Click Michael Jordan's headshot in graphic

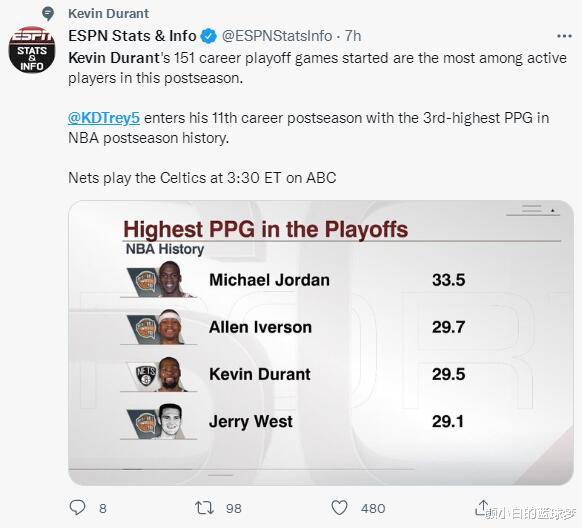[x=171, y=279]
